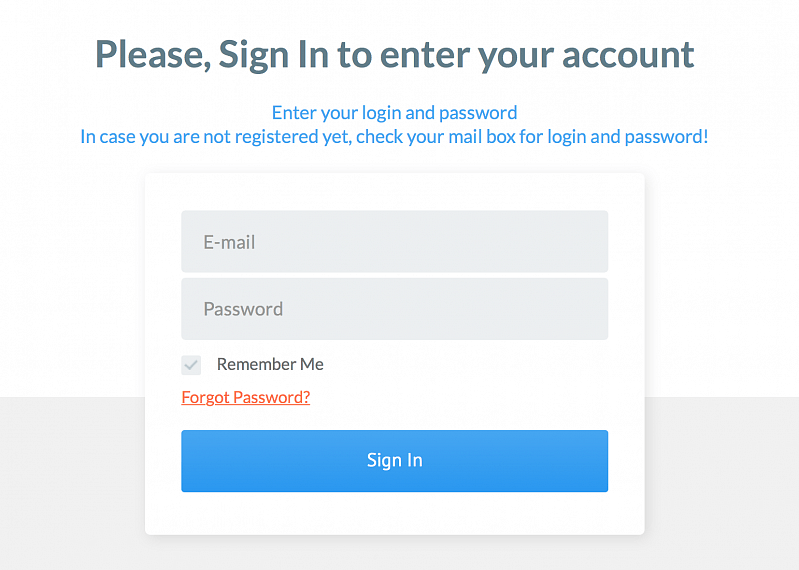Viewport: 799px width, 570px height.
Task: Click the E-mail input field
Action: 394,241
